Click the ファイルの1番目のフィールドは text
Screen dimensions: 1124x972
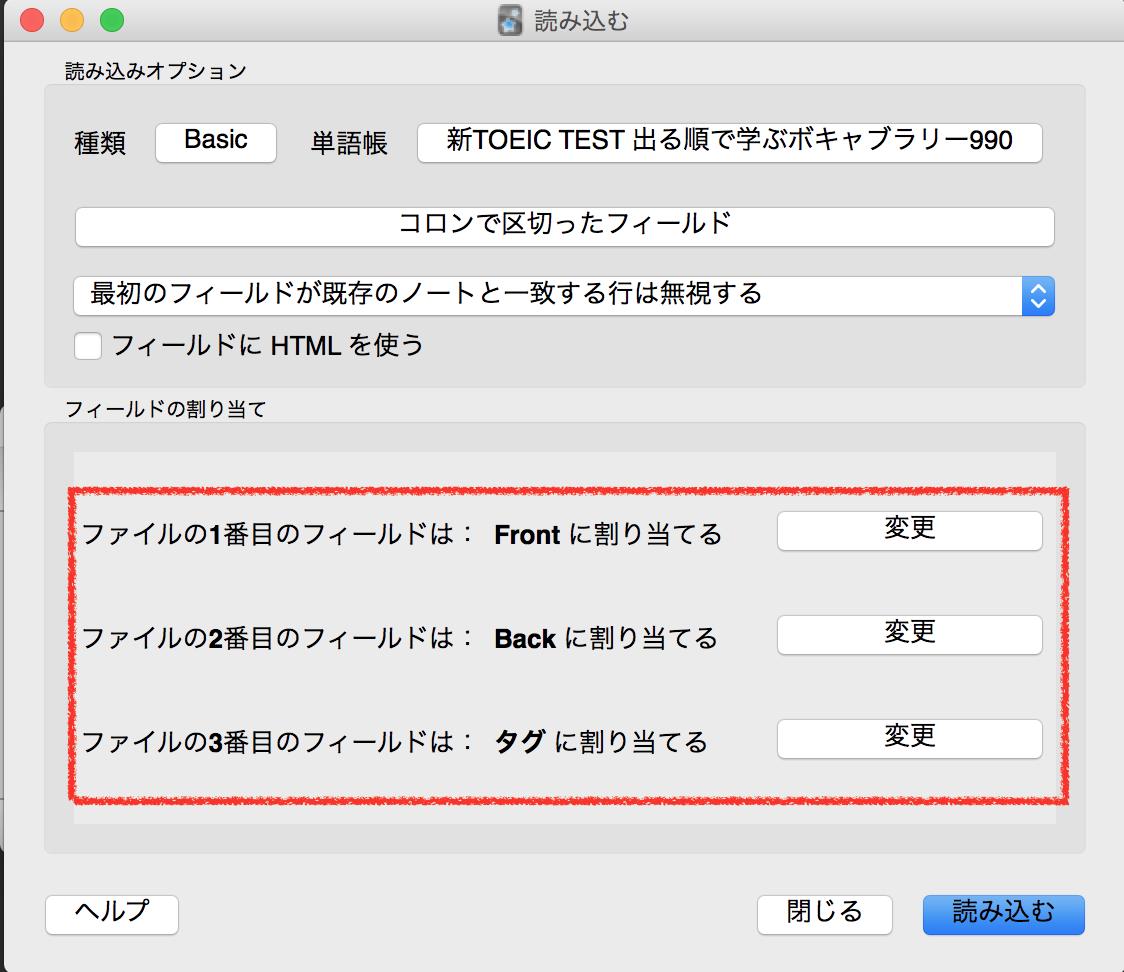(276, 534)
